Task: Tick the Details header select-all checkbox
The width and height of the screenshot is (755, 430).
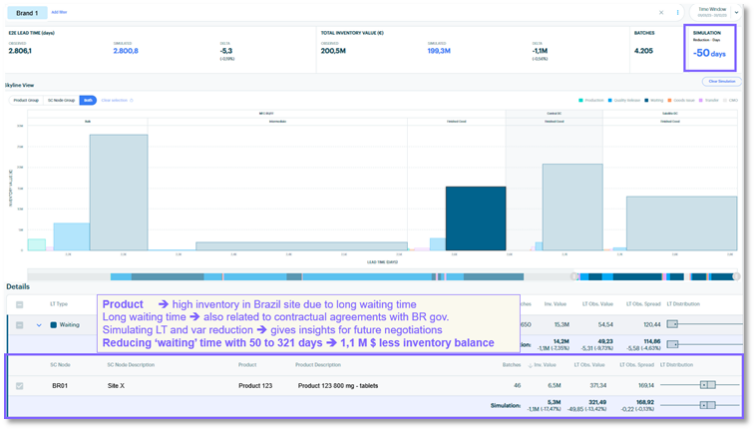Action: point(19,304)
